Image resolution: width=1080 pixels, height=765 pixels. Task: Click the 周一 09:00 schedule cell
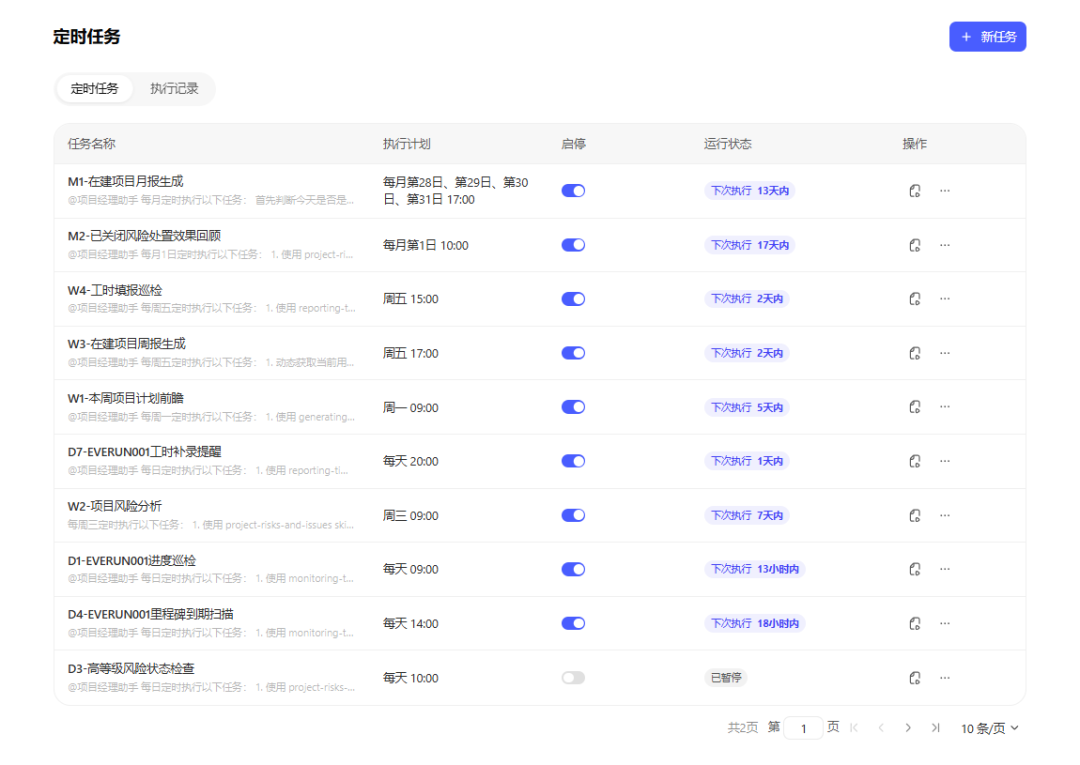[411, 408]
